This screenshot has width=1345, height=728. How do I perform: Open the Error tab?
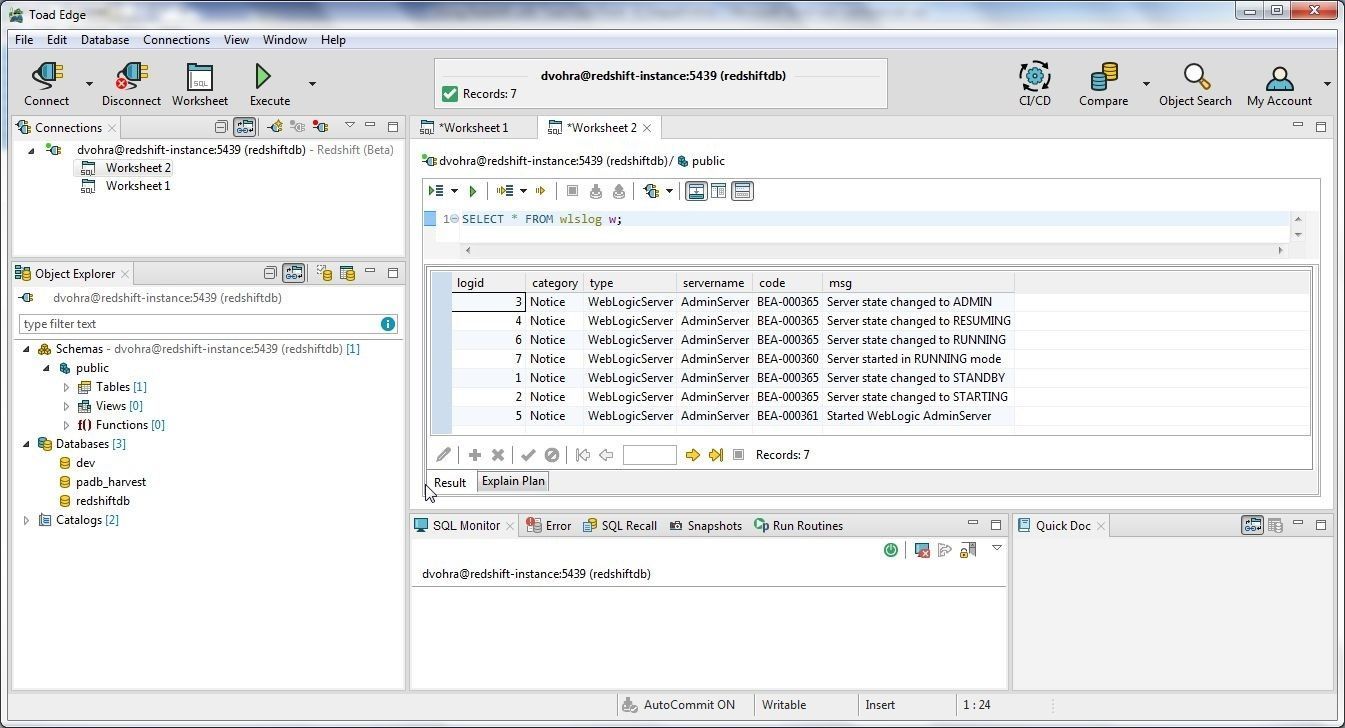(x=549, y=526)
